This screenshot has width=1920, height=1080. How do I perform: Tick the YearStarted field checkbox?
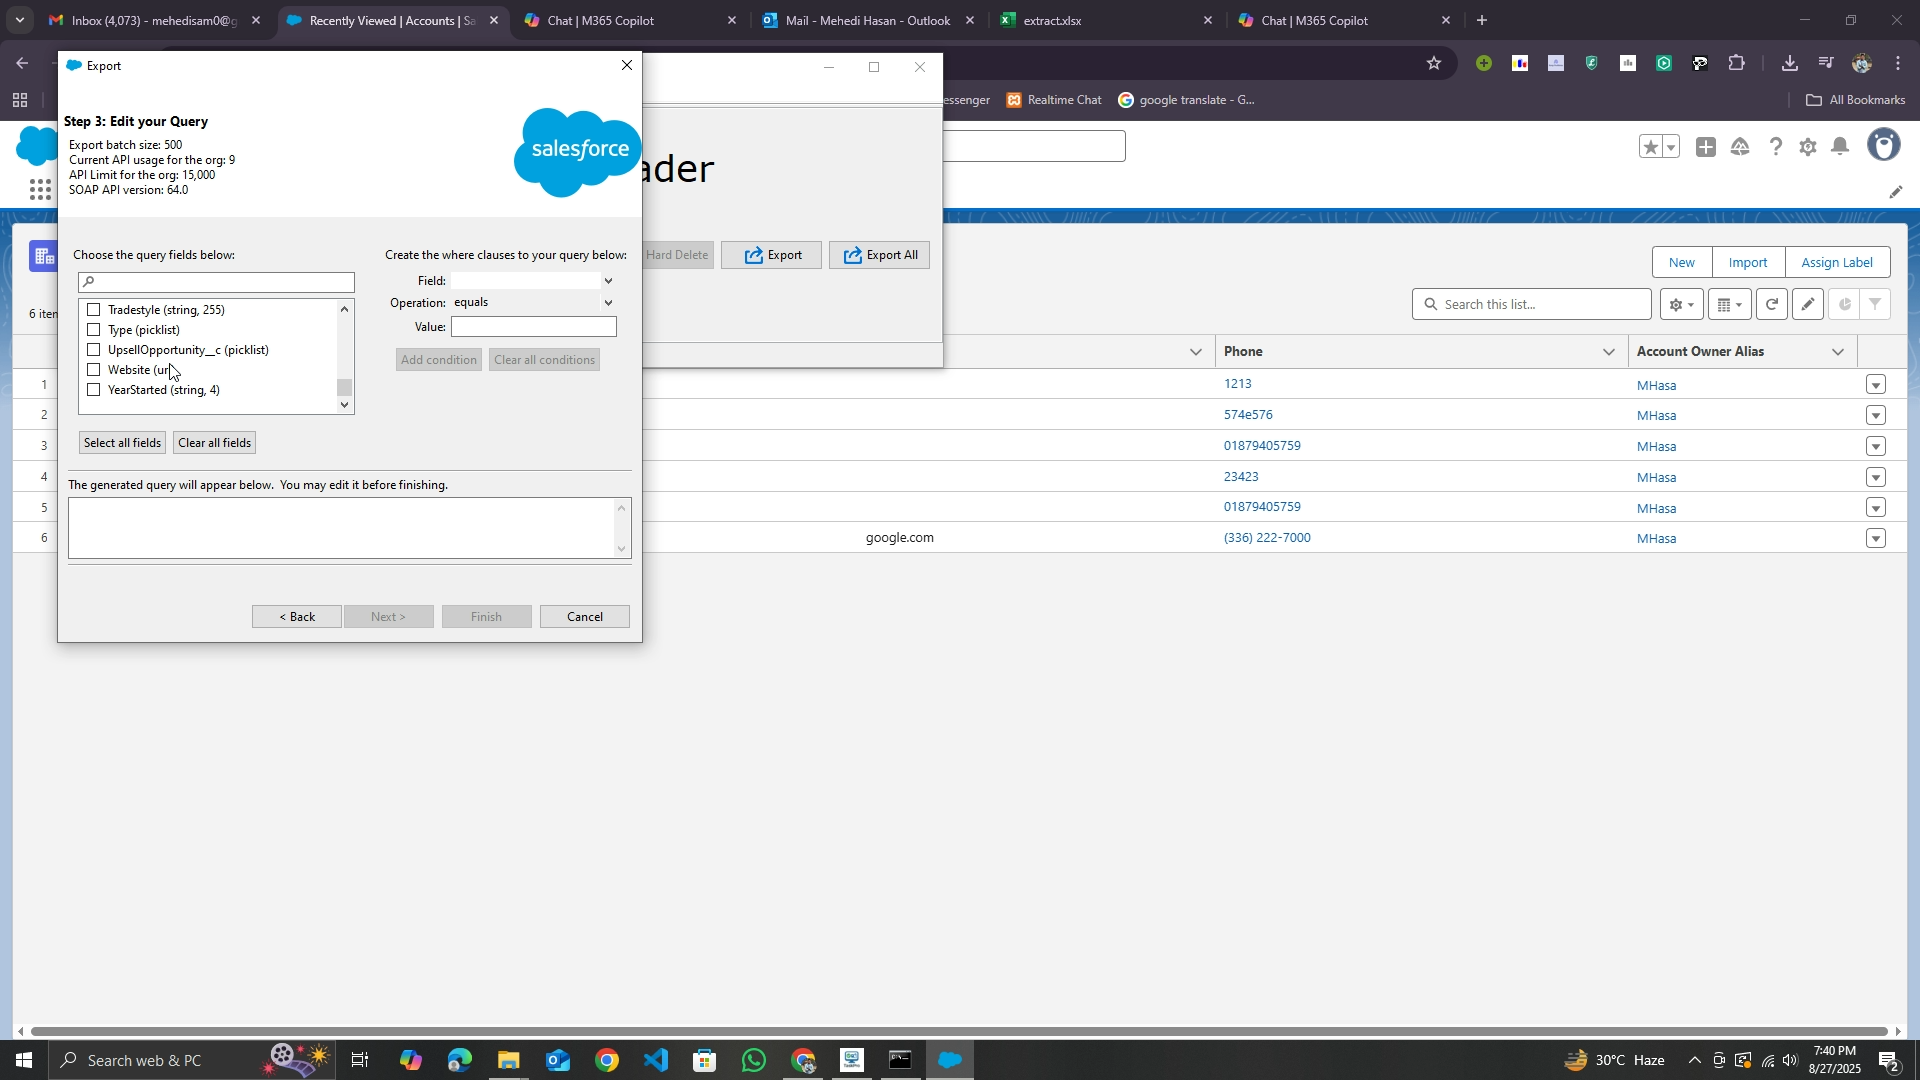pos(94,390)
